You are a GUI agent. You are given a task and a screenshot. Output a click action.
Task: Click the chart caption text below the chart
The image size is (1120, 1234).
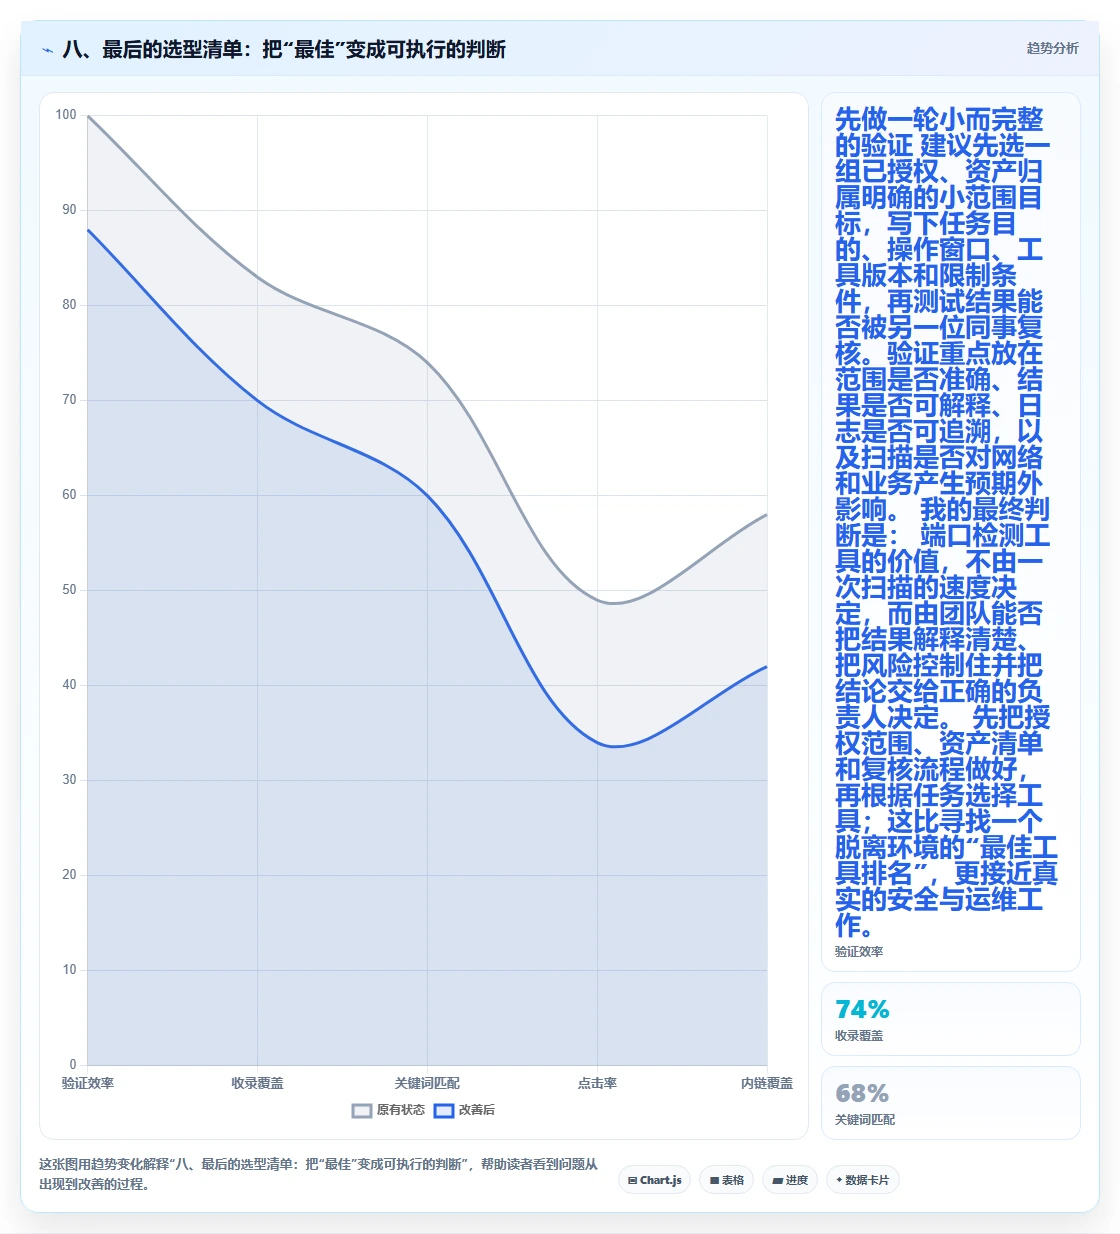(319, 1174)
